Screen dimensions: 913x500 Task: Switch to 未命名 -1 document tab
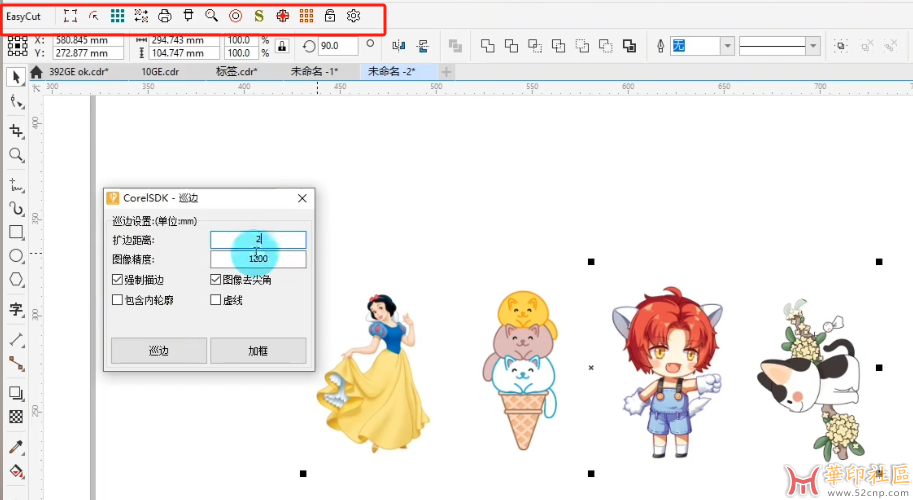(x=314, y=72)
